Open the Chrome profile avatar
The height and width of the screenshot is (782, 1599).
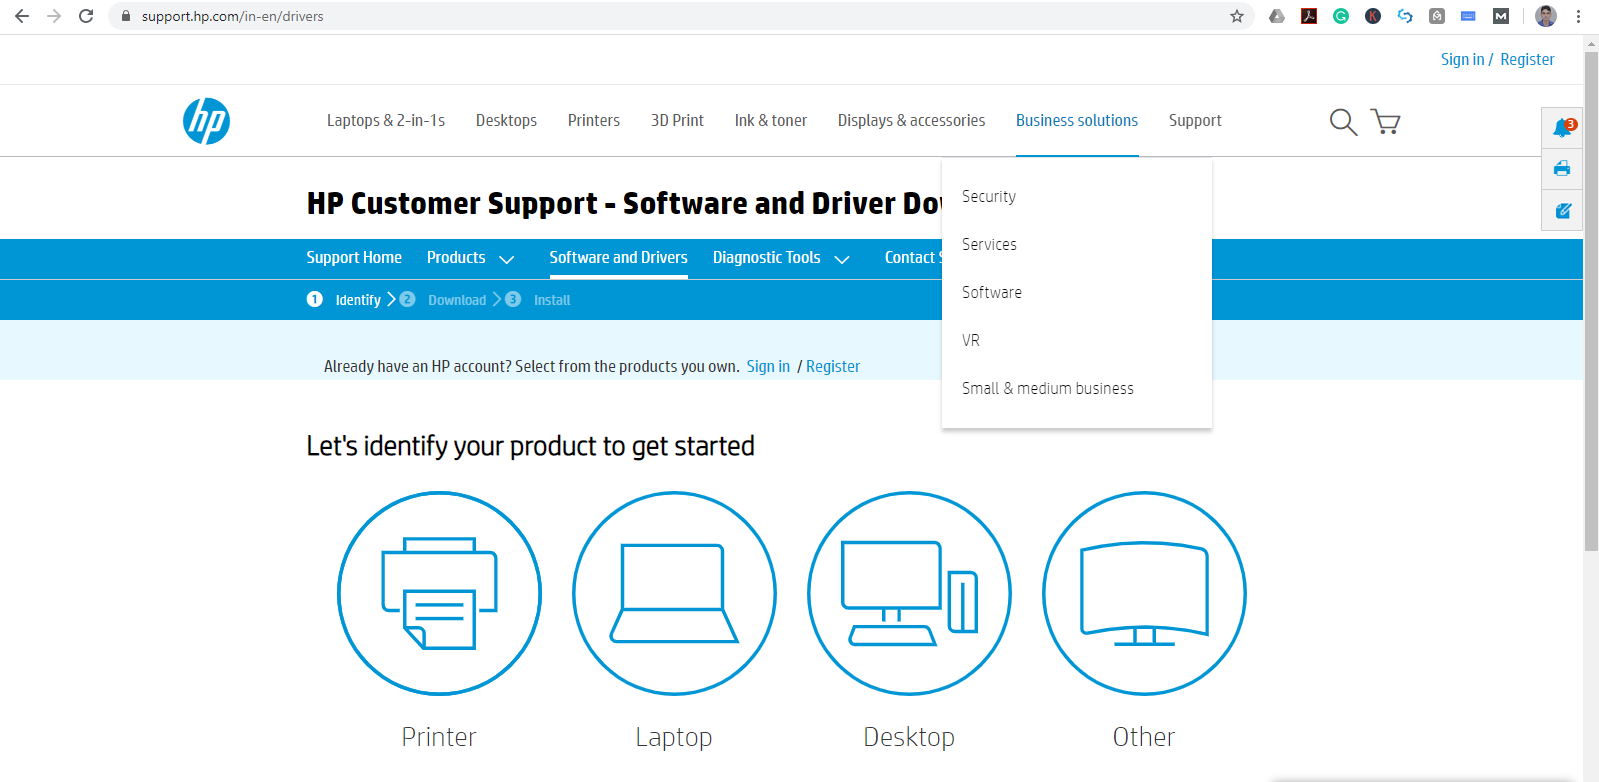click(x=1546, y=16)
